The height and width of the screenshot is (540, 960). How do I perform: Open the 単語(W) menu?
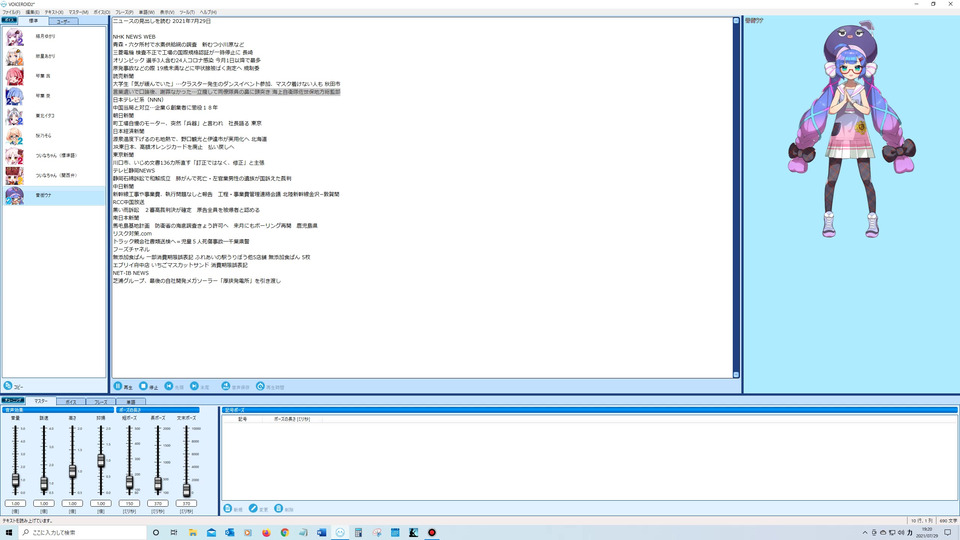click(147, 12)
